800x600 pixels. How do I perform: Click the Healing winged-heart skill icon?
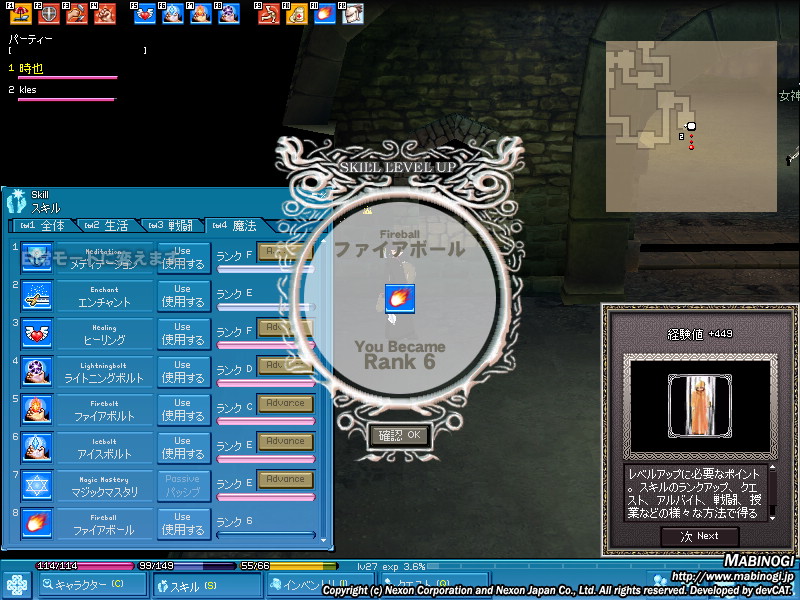37,334
